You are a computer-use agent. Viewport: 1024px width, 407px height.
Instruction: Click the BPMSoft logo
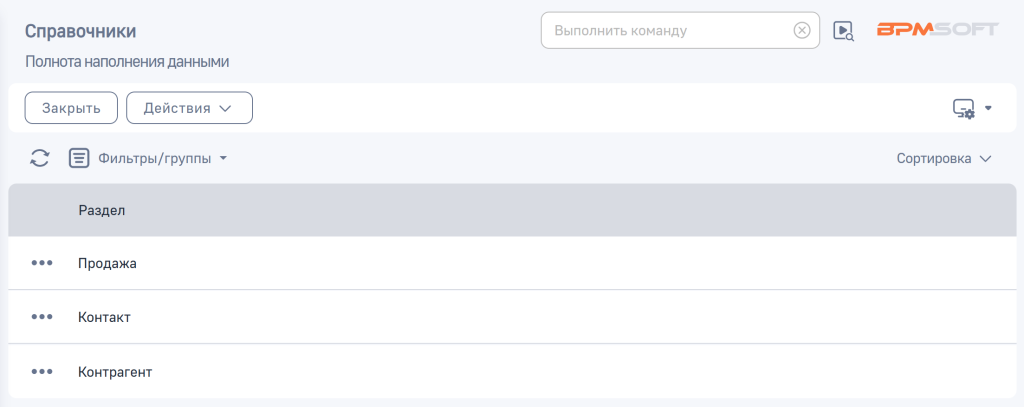pyautogui.click(x=937, y=30)
